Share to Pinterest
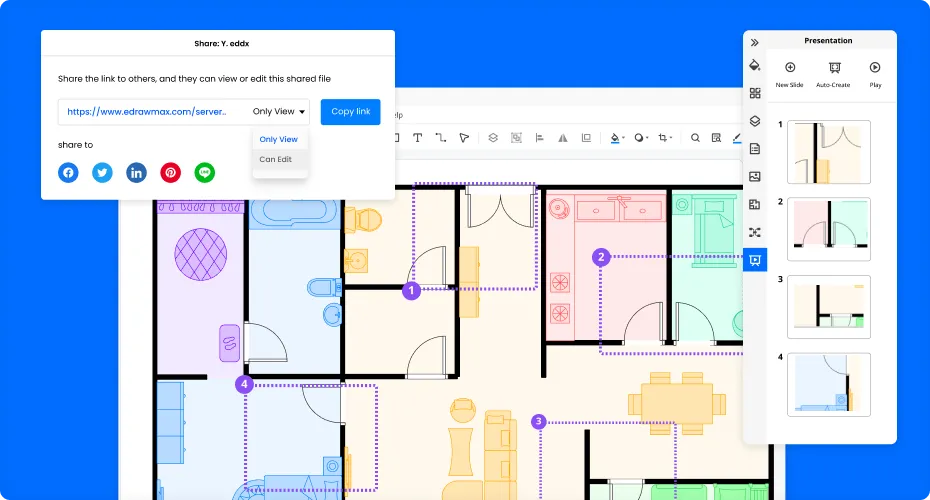Image resolution: width=930 pixels, height=500 pixels. 171,173
